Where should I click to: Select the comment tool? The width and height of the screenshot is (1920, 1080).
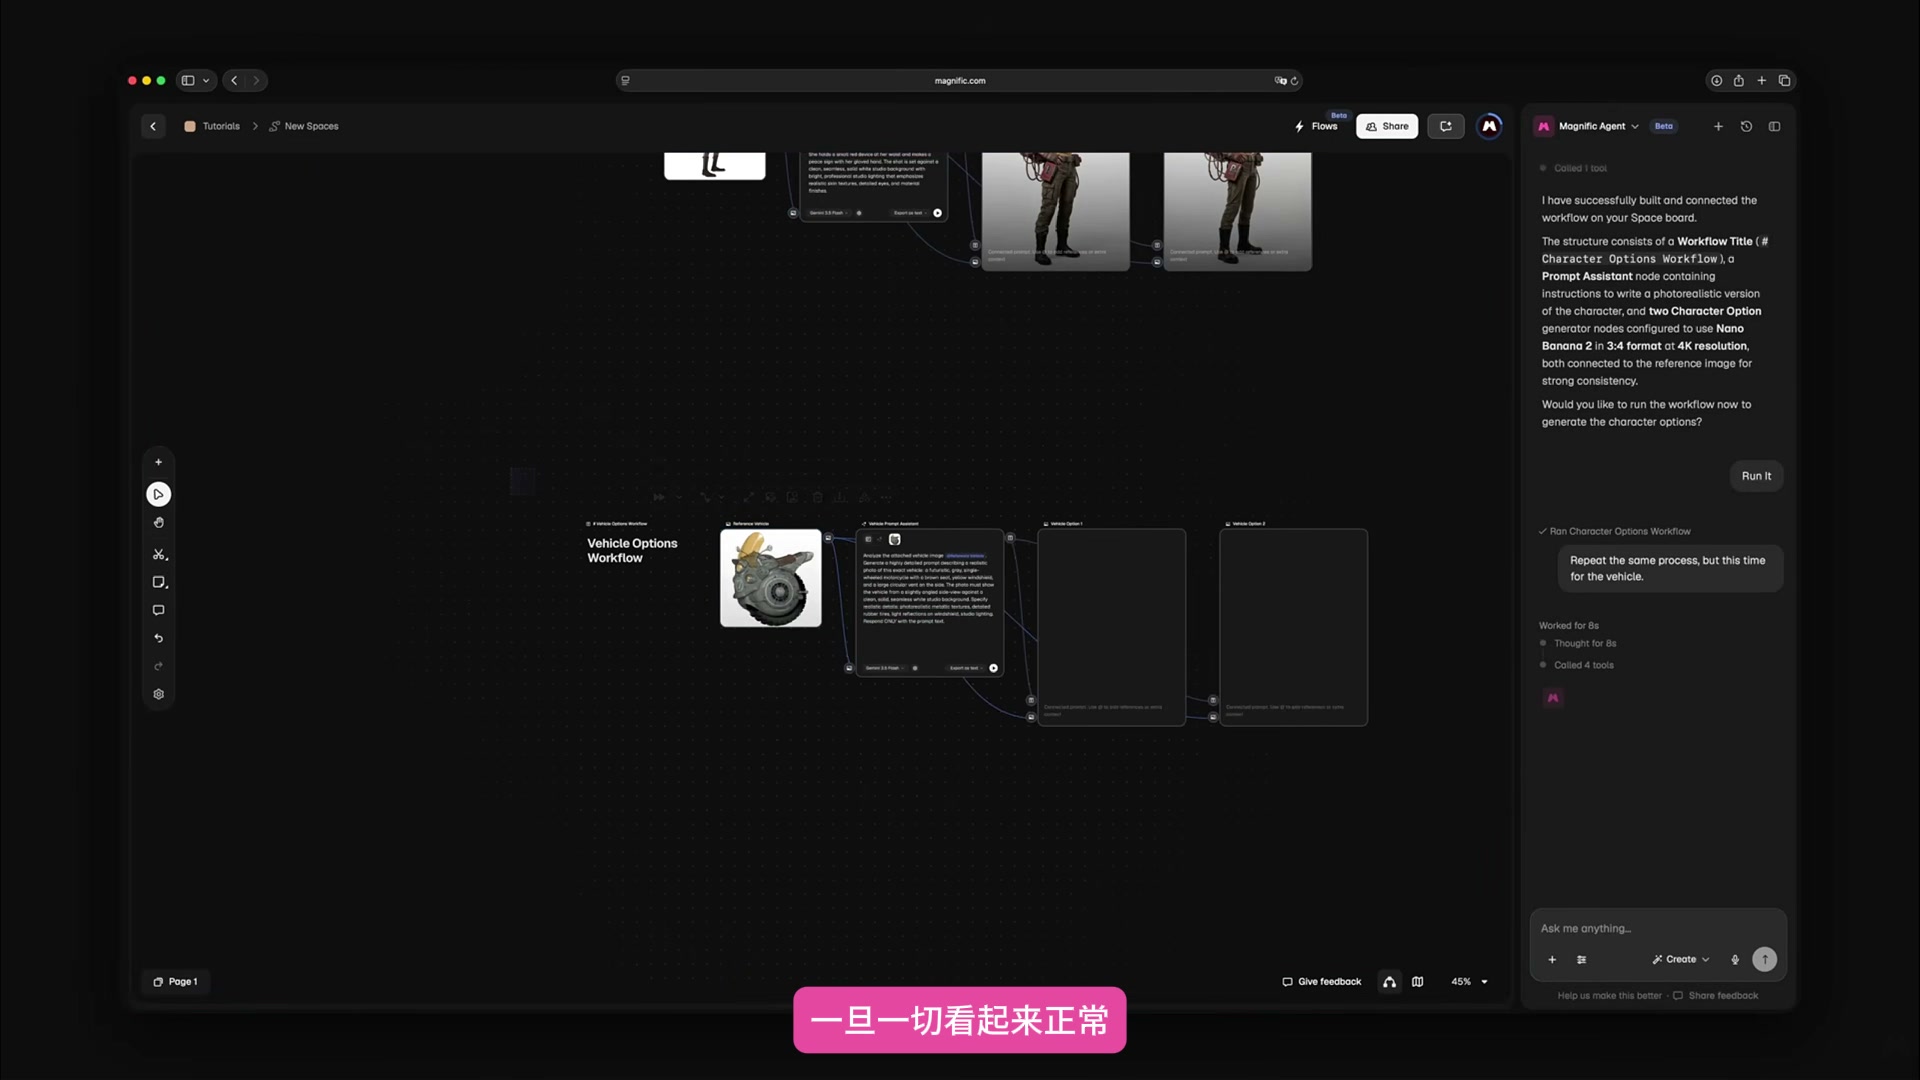(158, 610)
